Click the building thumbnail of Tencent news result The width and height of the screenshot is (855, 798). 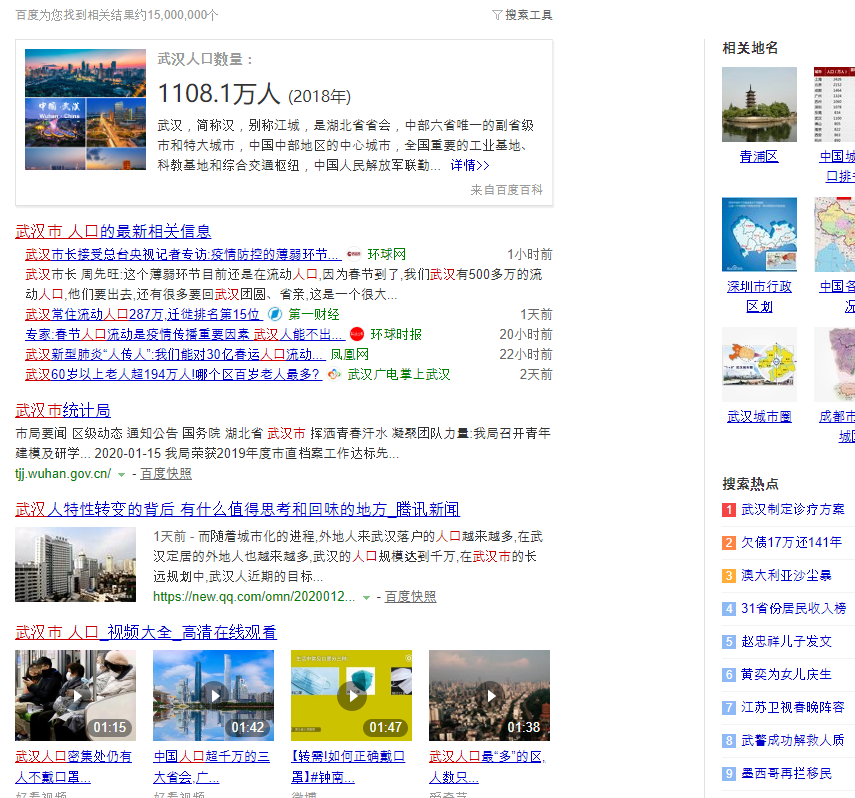75,564
